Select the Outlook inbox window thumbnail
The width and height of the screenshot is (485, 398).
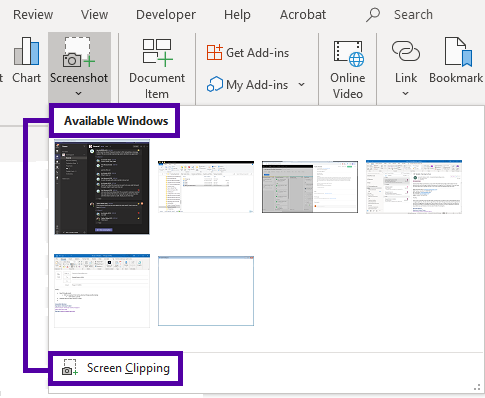point(414,187)
